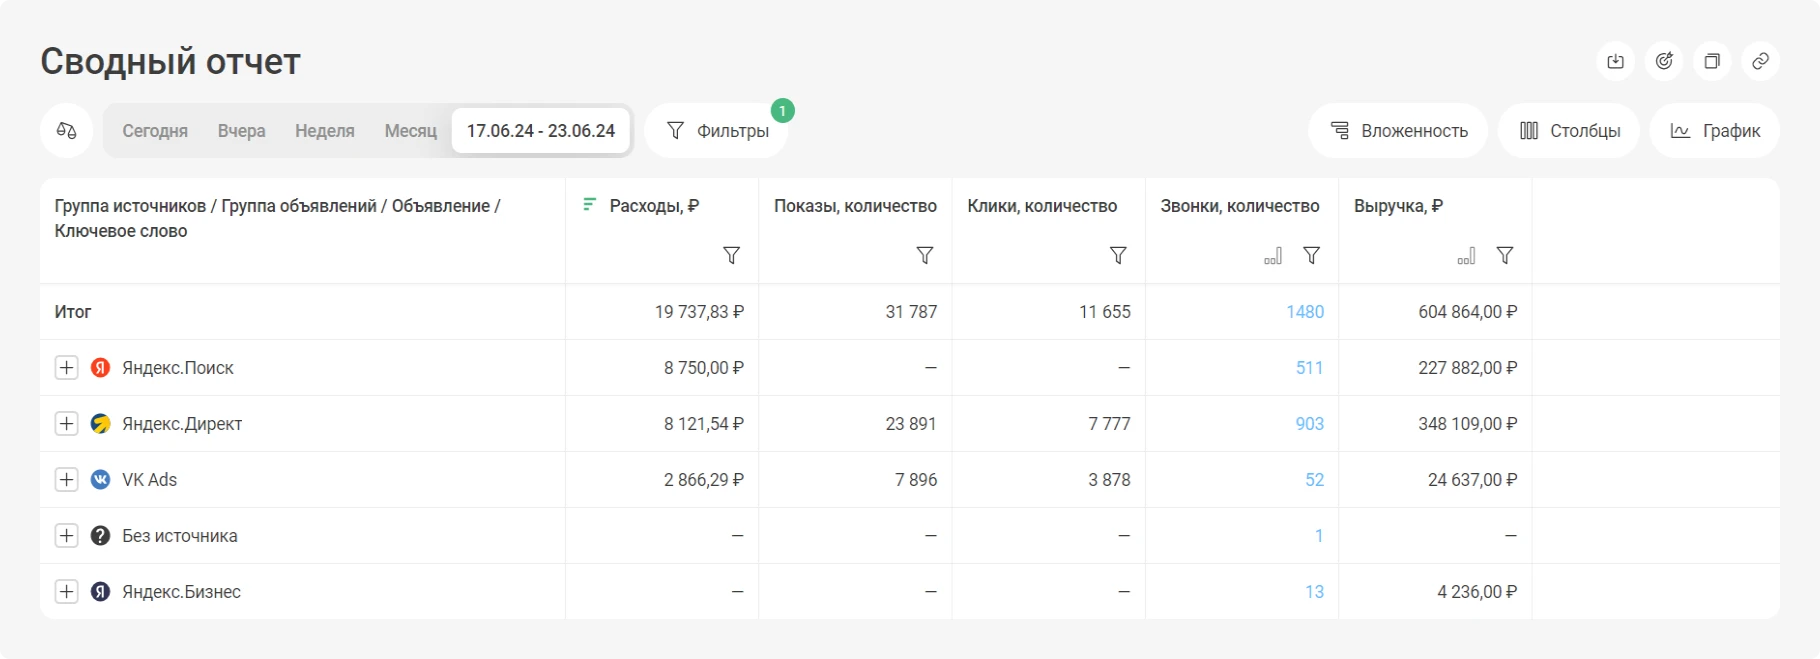Click the Яндекс.Директ clicks 7 777

point(1109,424)
